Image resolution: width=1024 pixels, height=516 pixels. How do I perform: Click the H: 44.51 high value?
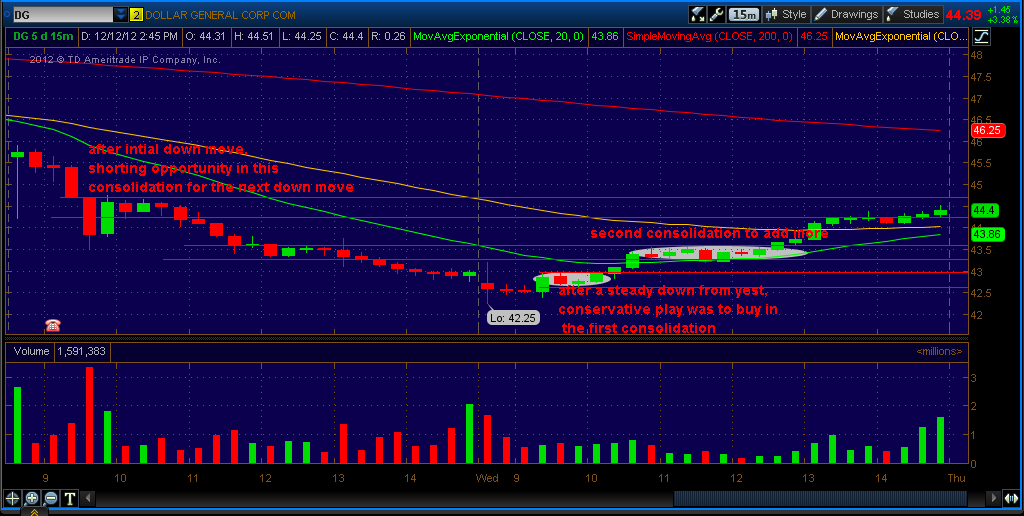tap(253, 37)
